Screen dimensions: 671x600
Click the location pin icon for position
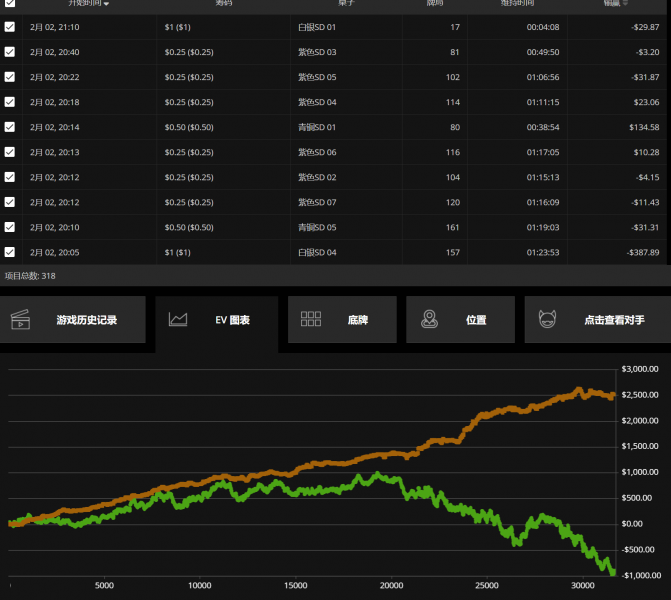pyautogui.click(x=429, y=320)
